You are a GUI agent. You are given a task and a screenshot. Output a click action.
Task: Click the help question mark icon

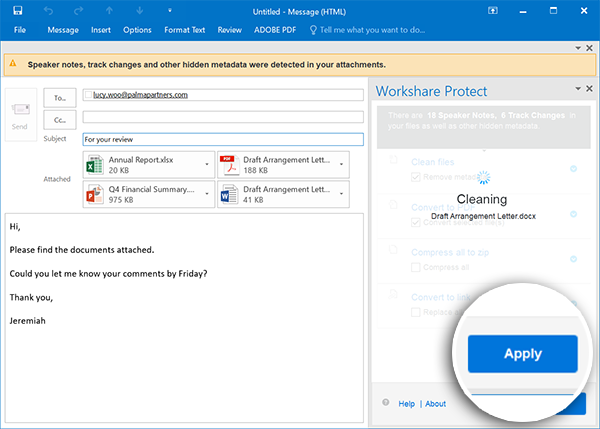[386, 403]
